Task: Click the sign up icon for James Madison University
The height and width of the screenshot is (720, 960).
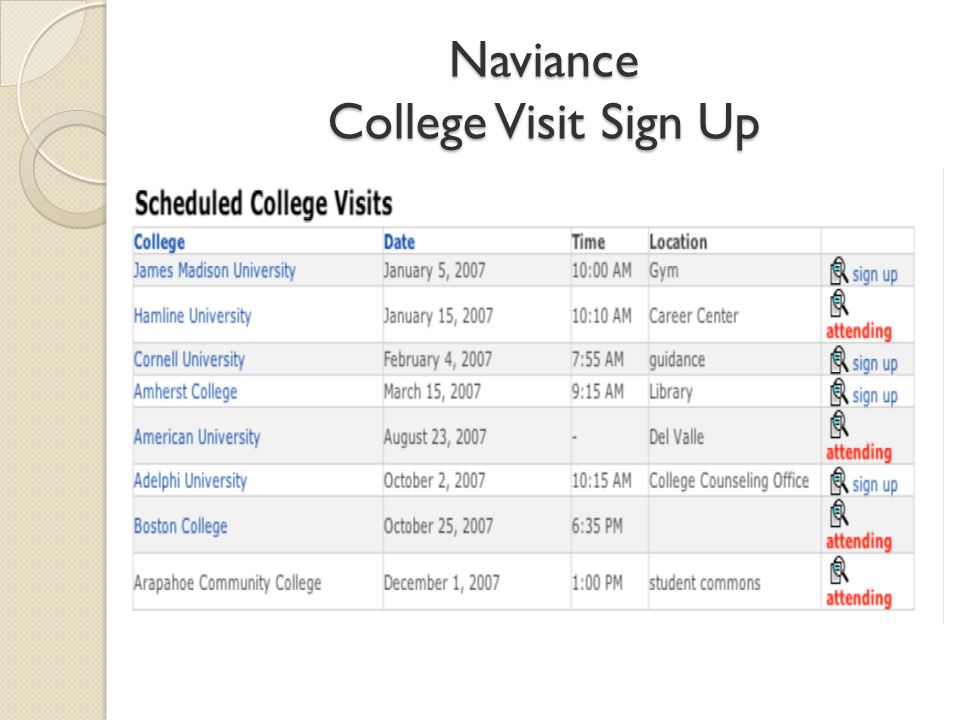Action: point(839,271)
